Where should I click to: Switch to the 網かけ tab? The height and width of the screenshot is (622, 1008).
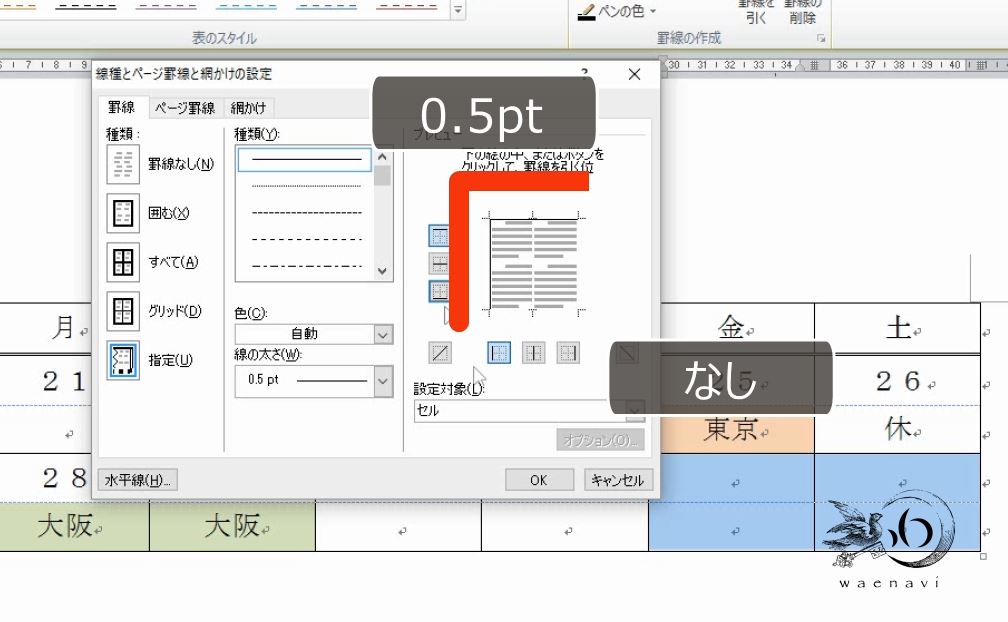(247, 107)
